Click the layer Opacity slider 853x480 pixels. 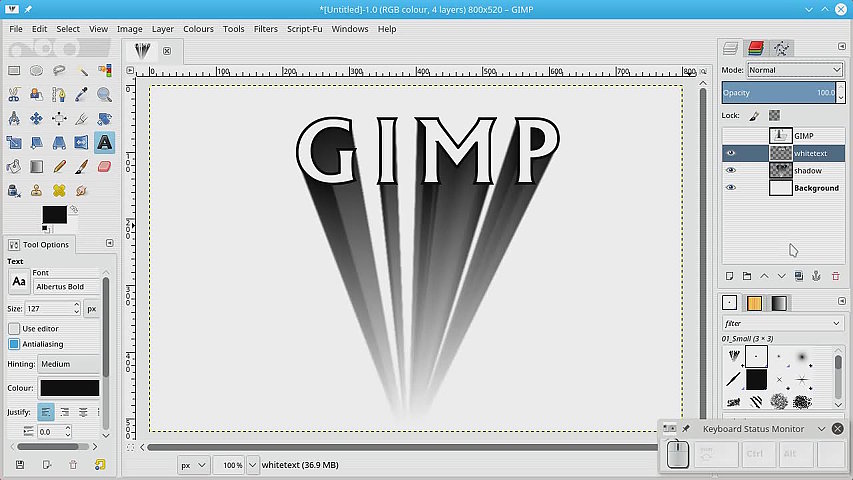(779, 93)
